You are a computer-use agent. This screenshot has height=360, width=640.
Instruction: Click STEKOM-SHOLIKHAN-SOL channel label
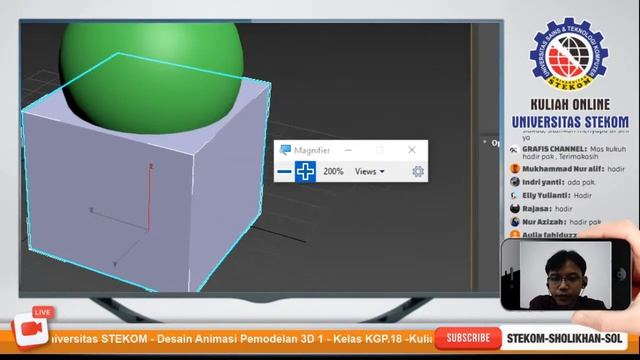564,338
